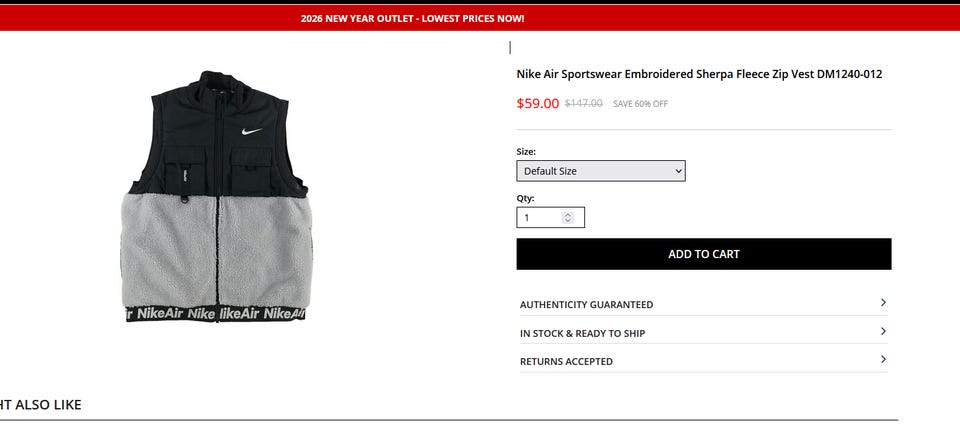The image size is (960, 430).
Task: Expand the IN STOCK & READY TO SHIP section
Action: click(703, 333)
